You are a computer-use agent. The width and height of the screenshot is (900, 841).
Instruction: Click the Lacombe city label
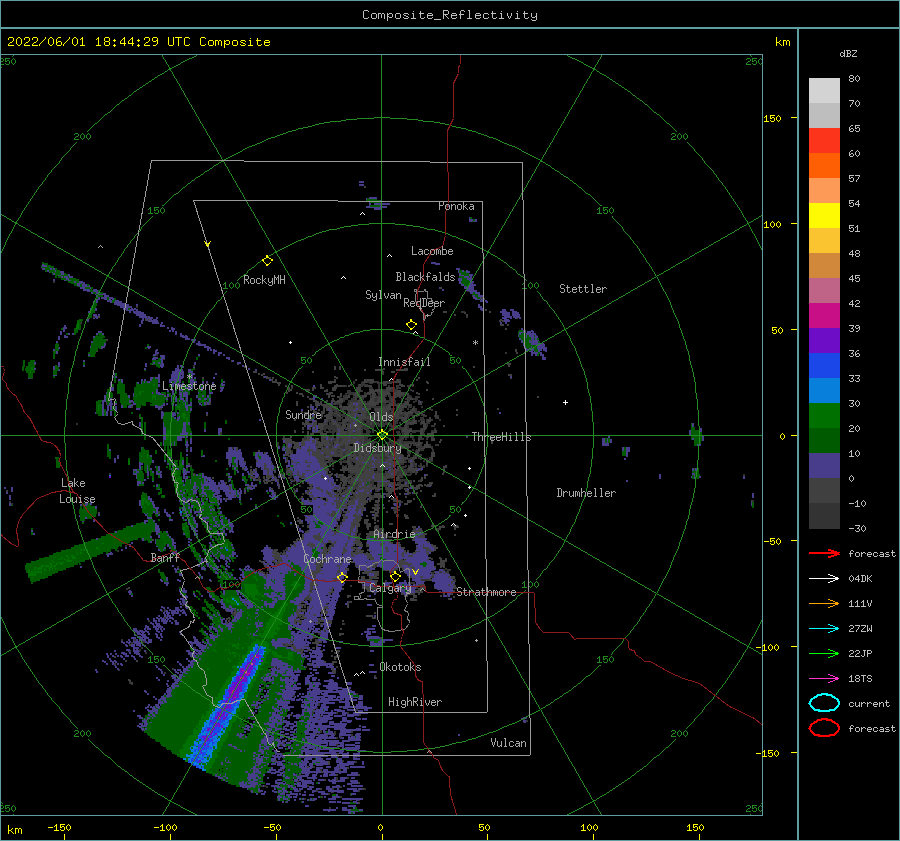[x=432, y=251]
